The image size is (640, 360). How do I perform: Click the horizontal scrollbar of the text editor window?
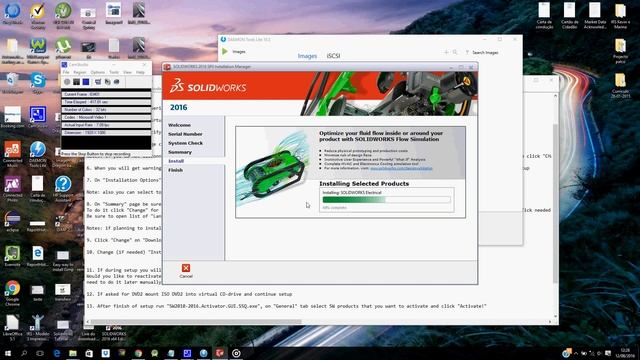point(195,322)
